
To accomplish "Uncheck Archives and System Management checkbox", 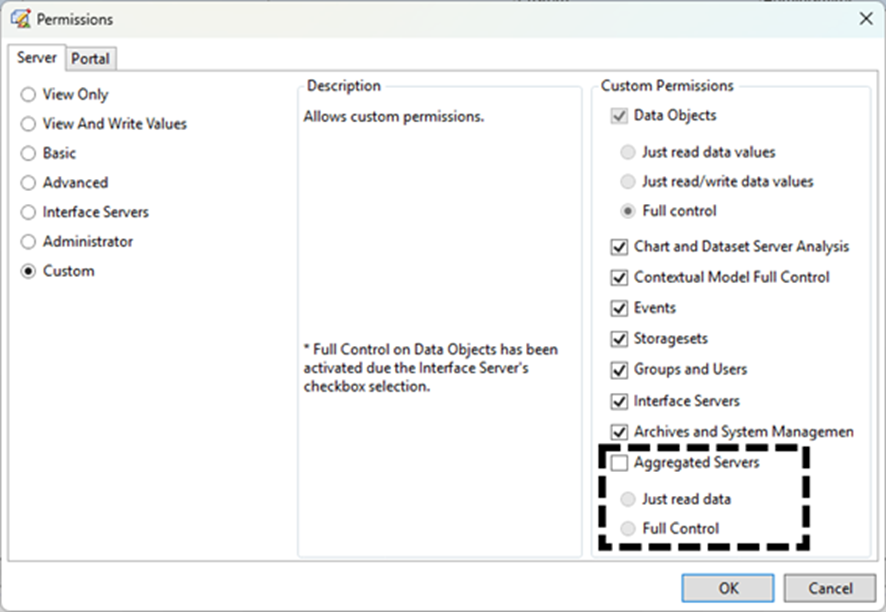I will 619,432.
